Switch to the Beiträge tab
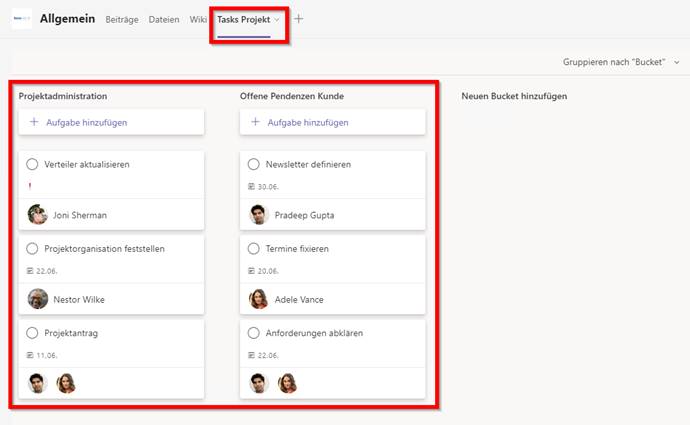This screenshot has width=690, height=425. pos(122,19)
